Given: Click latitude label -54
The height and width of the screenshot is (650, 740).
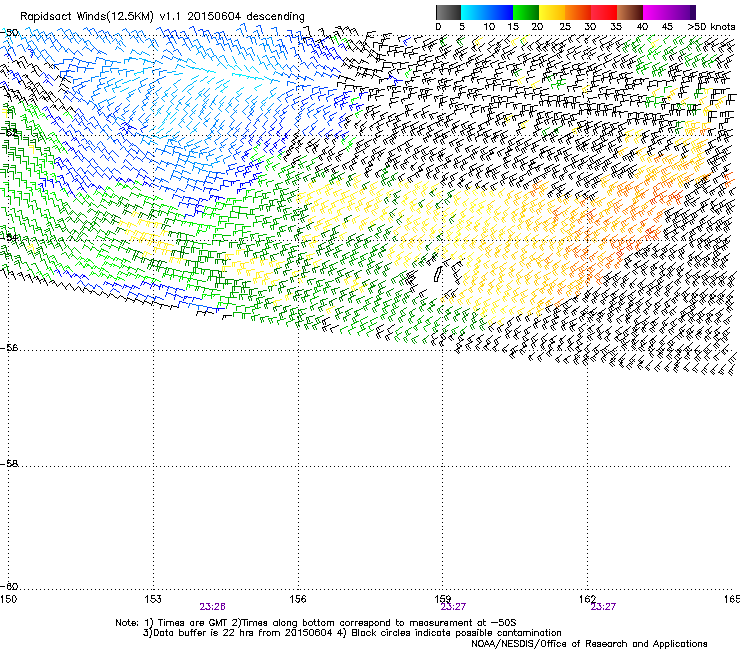Looking at the screenshot, I should click(x=9, y=237).
